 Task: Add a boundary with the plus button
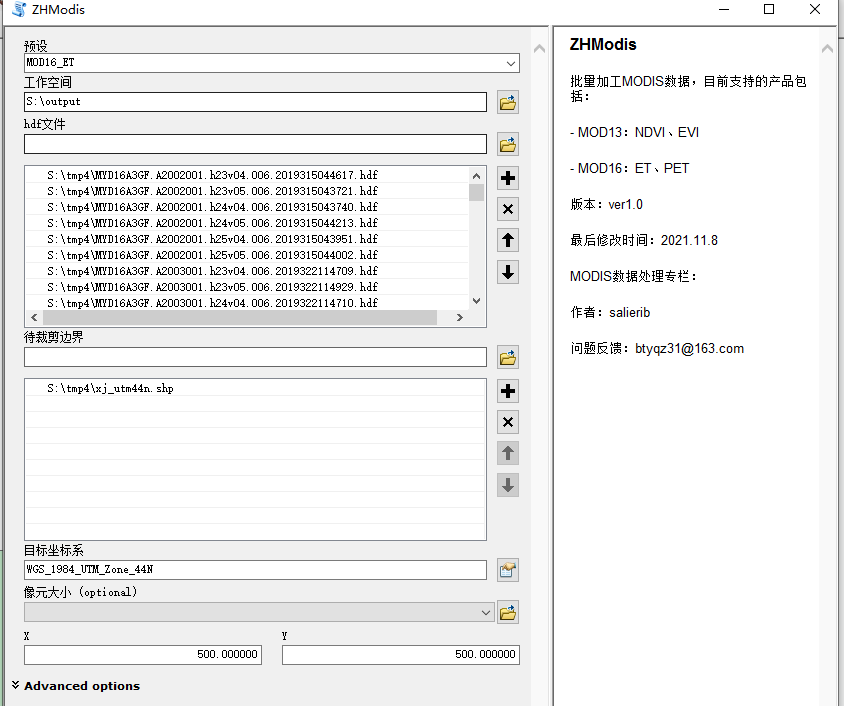point(508,391)
